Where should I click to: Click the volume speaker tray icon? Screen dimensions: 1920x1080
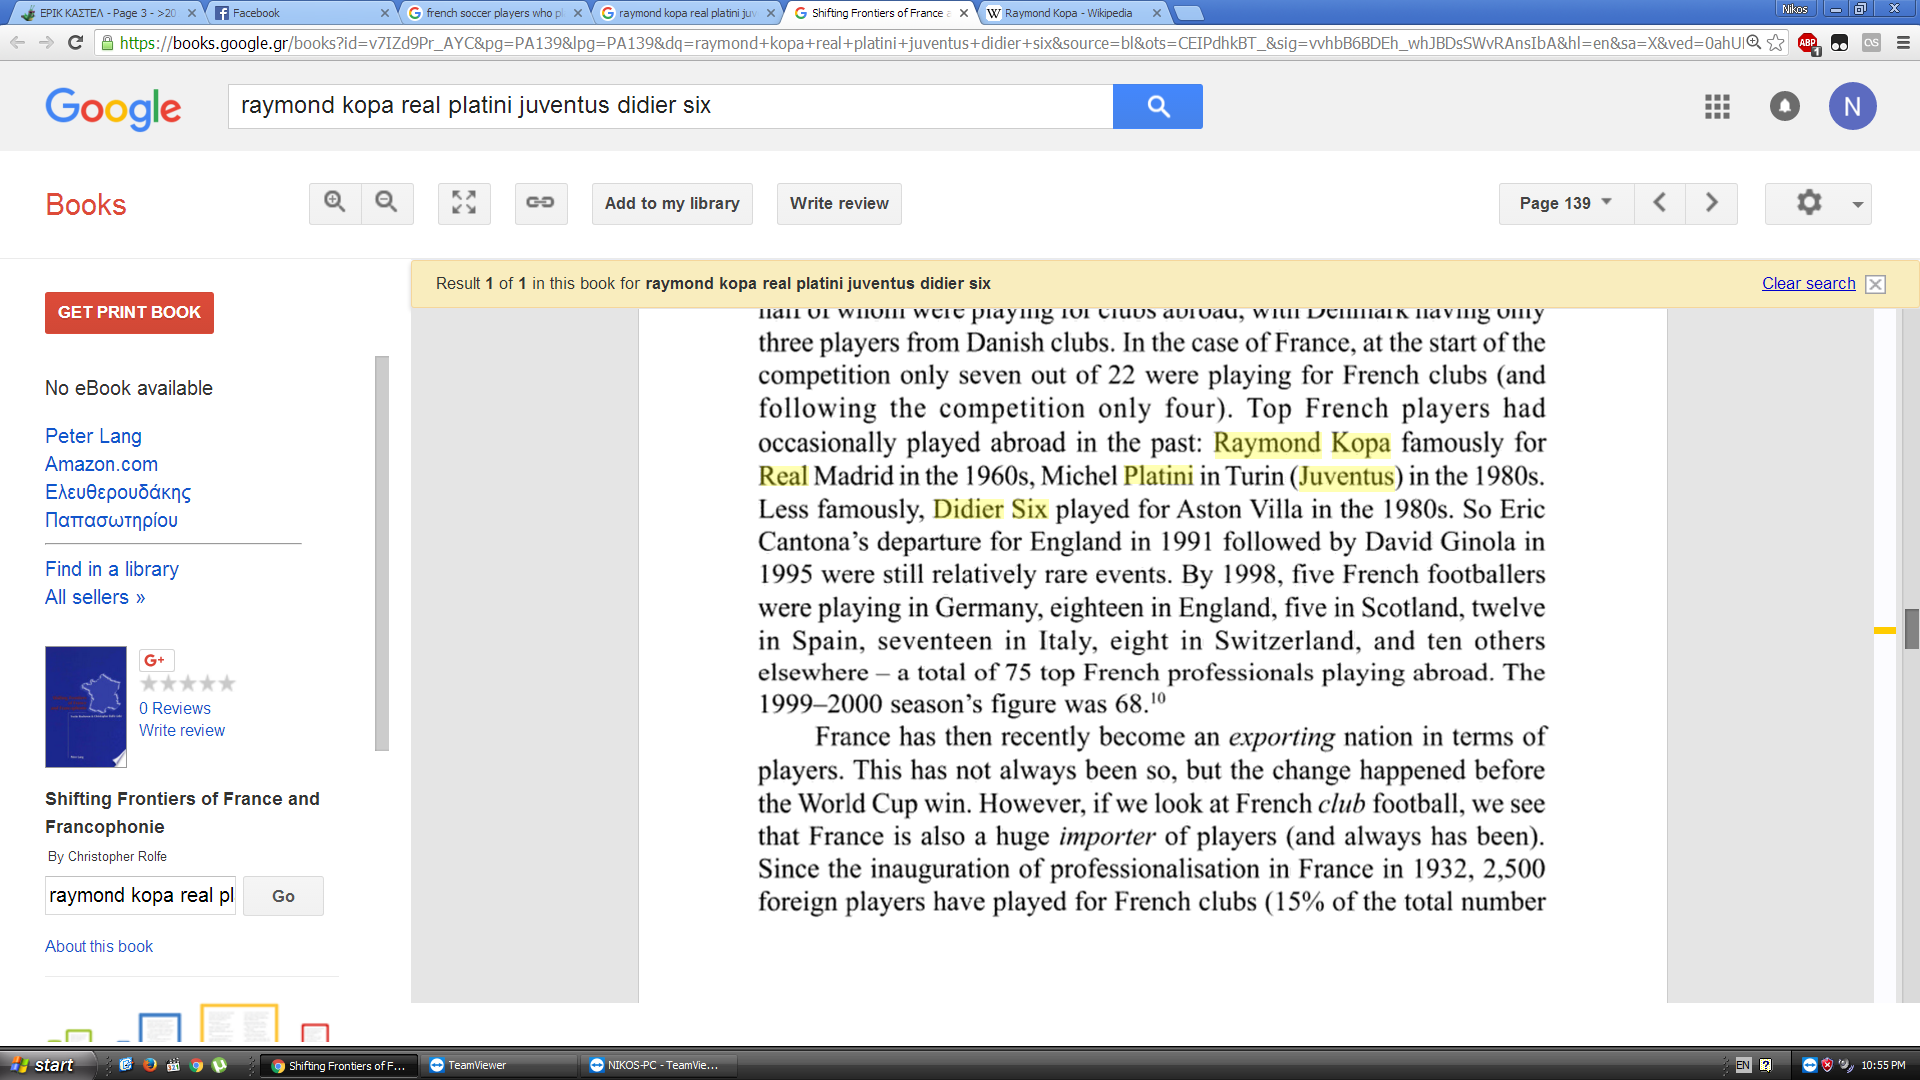click(x=1846, y=1065)
